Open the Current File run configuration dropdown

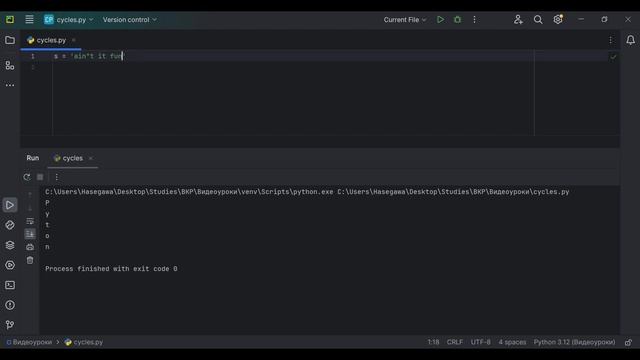(404, 20)
